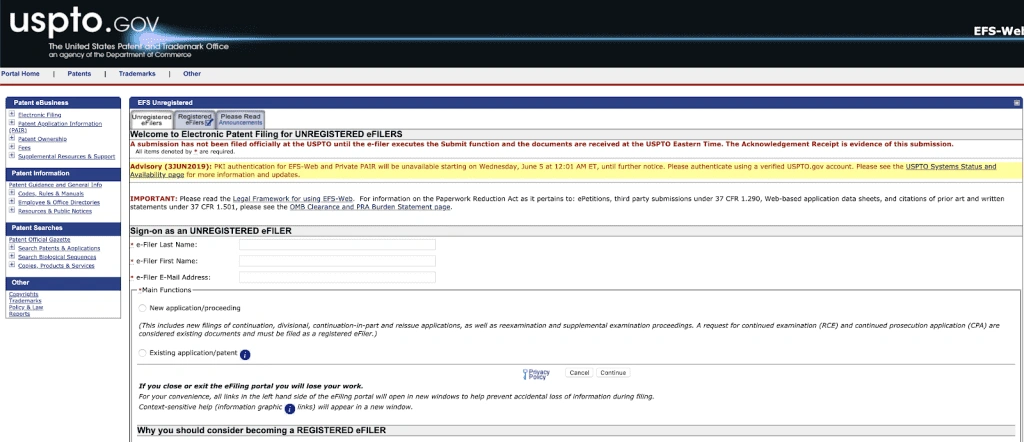Expand the Supplemental Resources & Support node
1024x442 pixels.
coord(12,156)
